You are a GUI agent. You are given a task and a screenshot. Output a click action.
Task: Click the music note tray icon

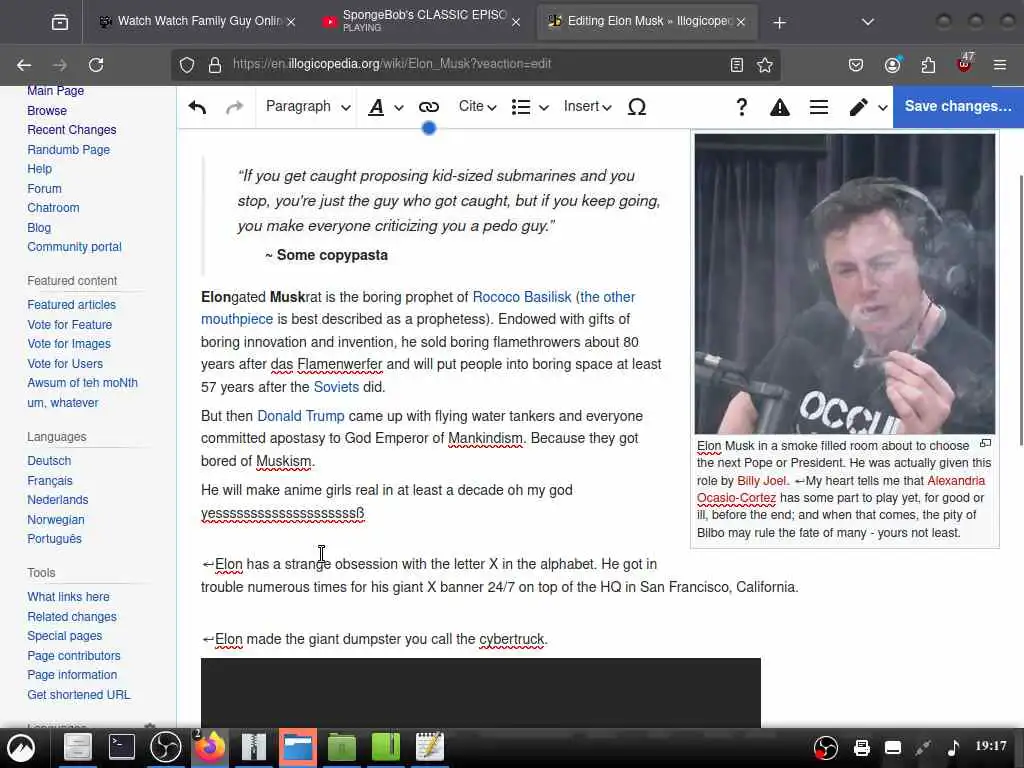[x=953, y=746]
